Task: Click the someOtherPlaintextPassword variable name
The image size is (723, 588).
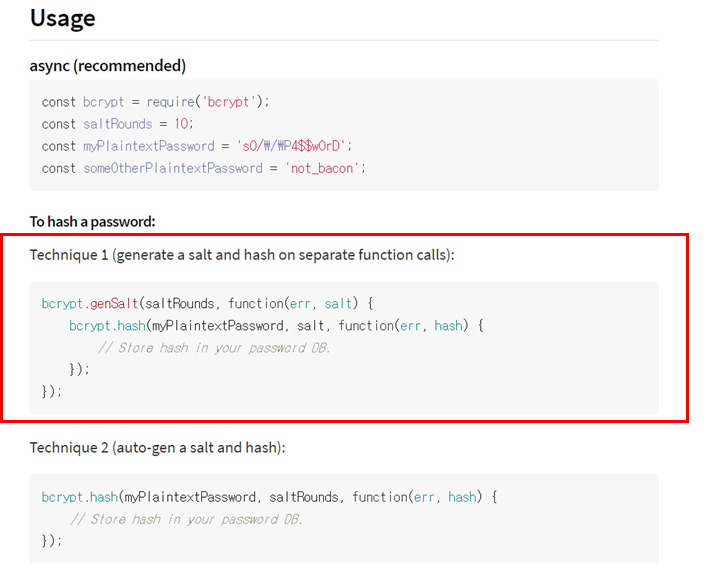Action: (x=173, y=168)
